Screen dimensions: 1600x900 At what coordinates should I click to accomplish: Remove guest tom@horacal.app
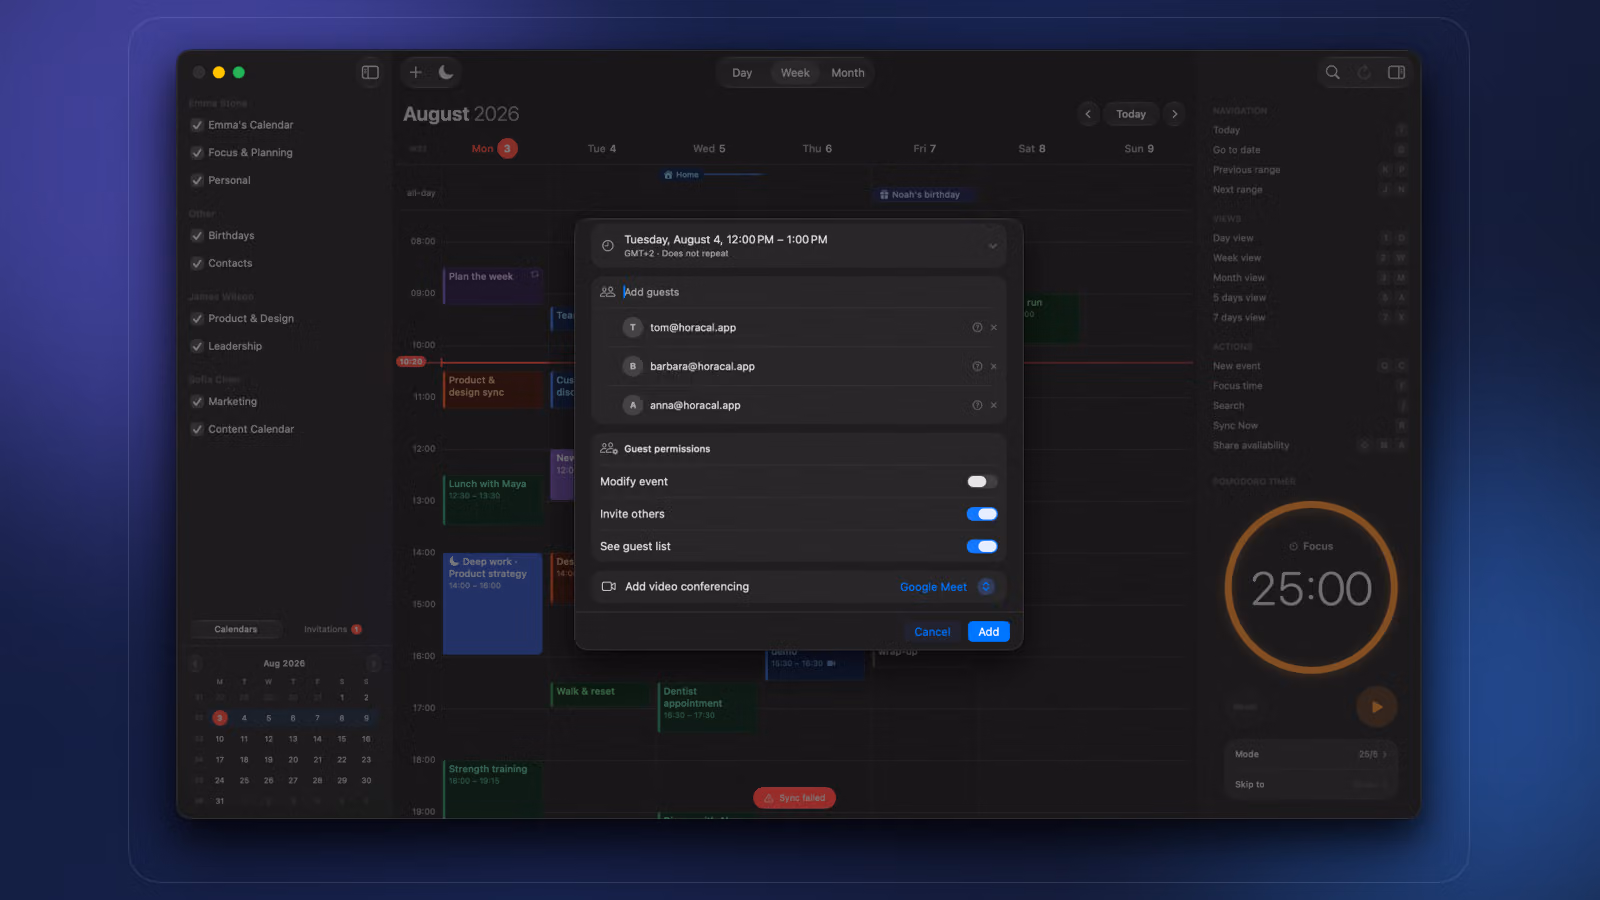click(x=993, y=328)
